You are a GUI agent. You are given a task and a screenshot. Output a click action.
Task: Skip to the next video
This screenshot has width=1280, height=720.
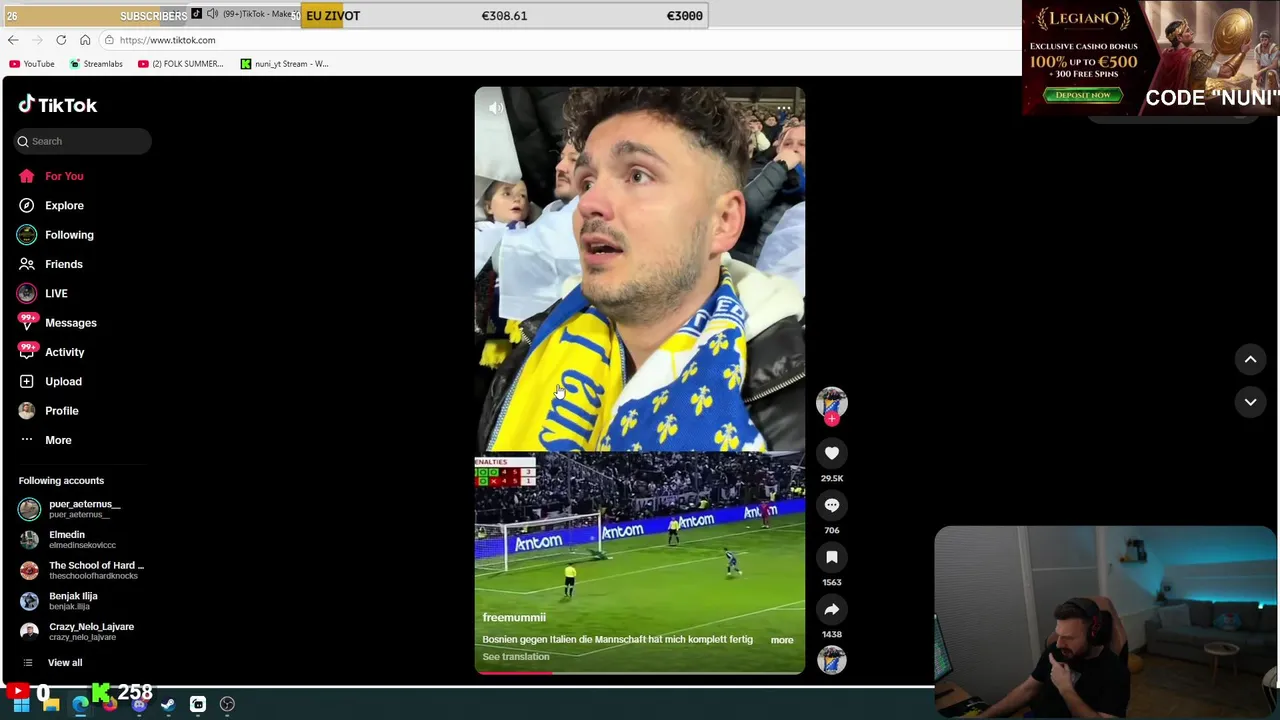1250,402
